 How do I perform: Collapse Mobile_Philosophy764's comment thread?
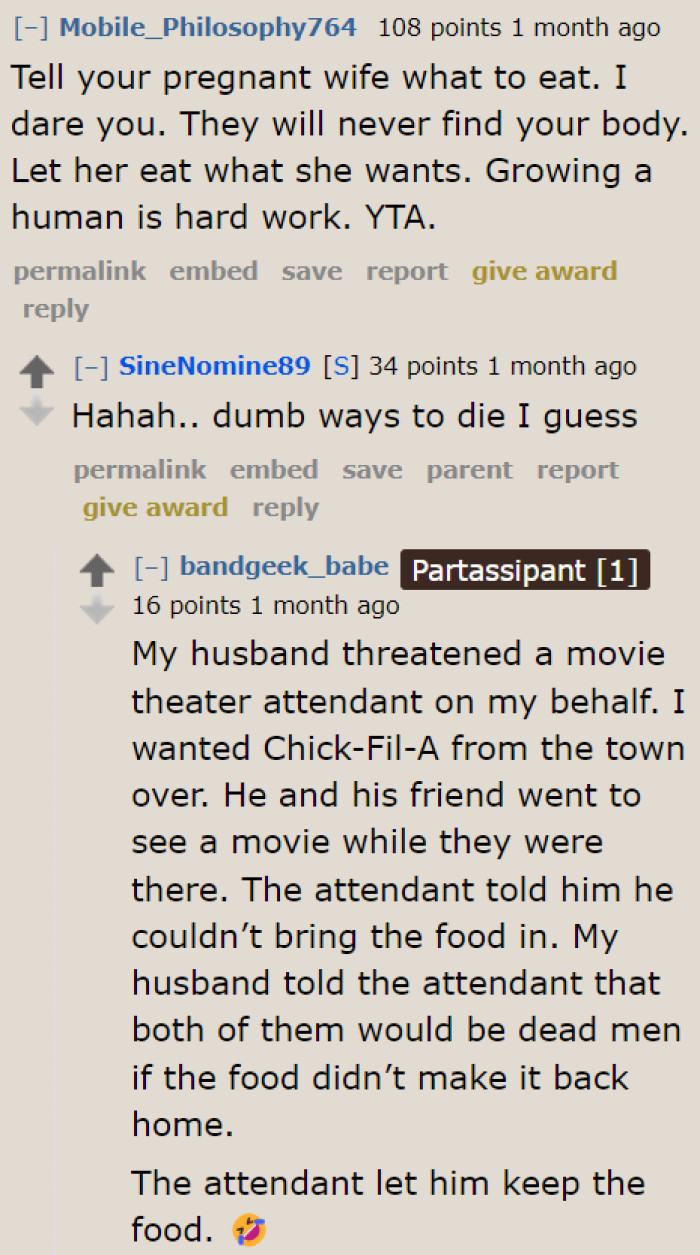(x=26, y=26)
